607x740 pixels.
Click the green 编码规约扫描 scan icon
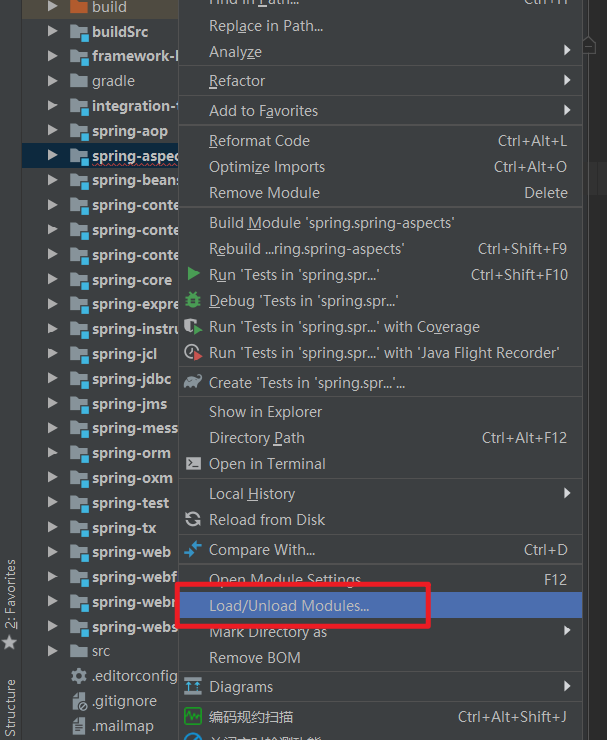[193, 716]
